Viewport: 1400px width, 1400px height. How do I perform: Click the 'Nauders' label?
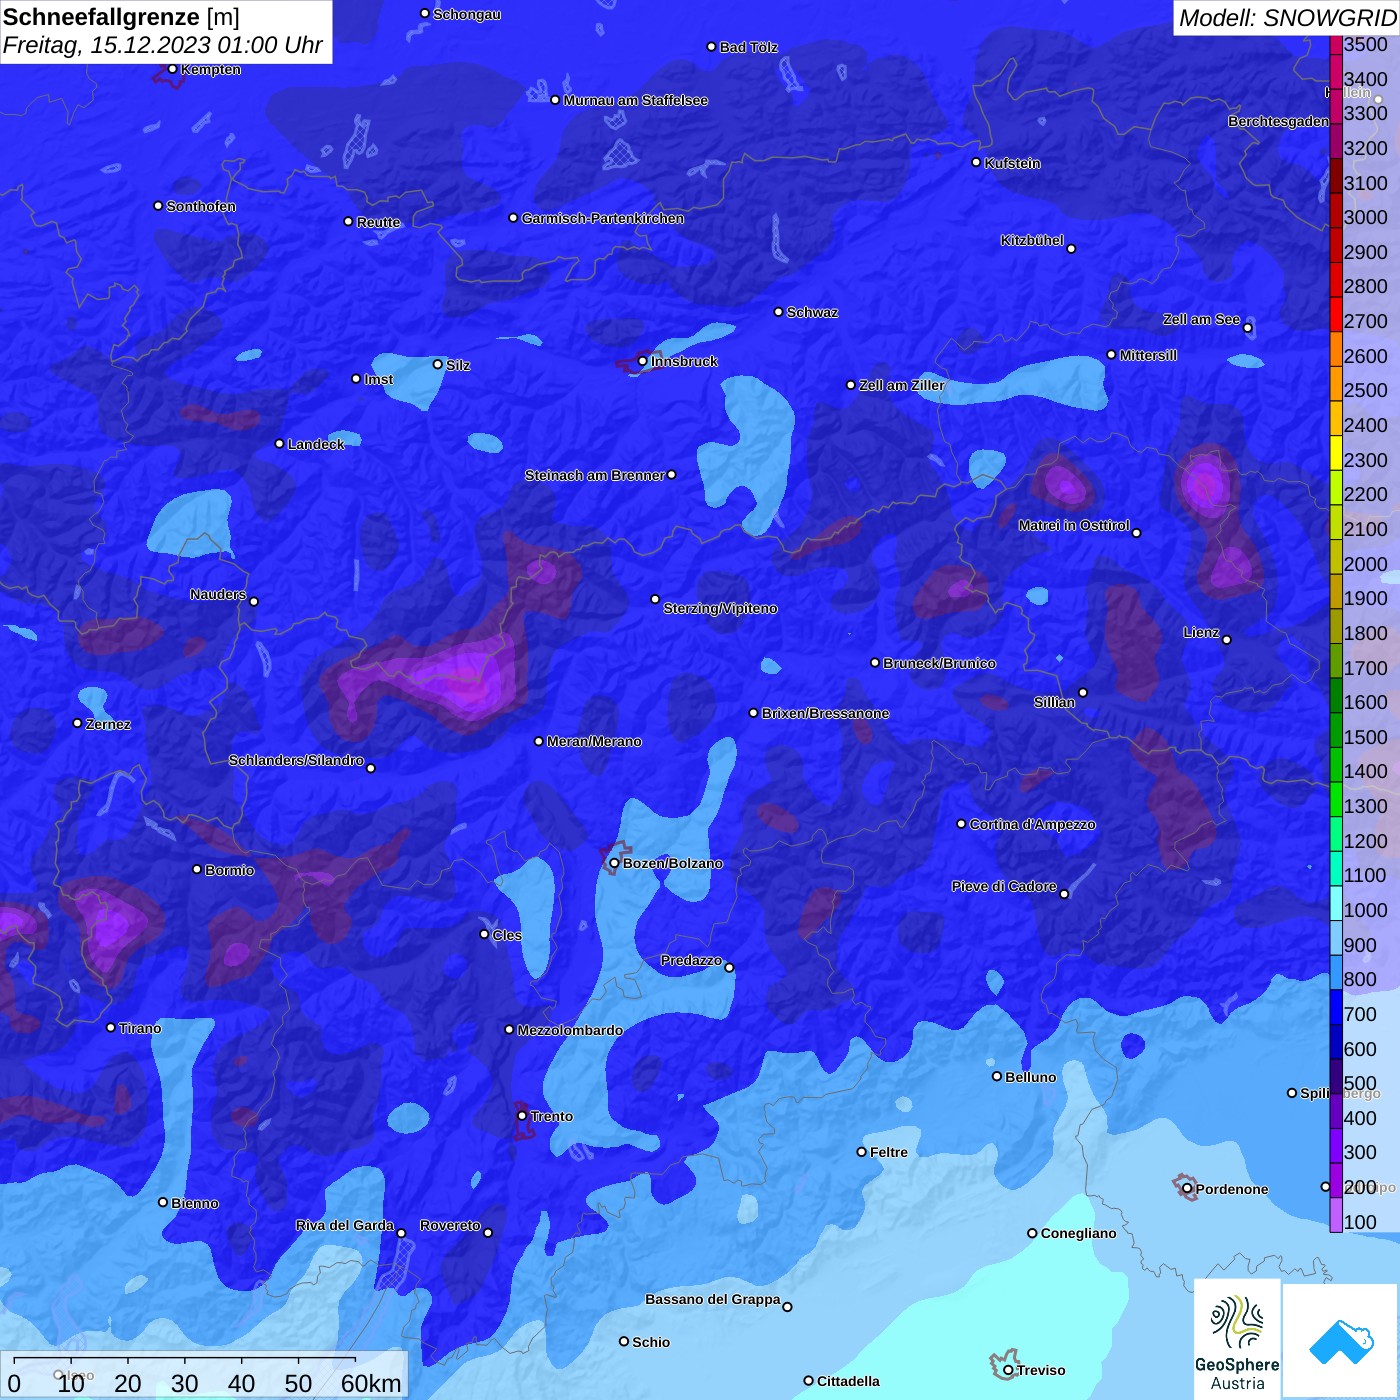tap(218, 594)
